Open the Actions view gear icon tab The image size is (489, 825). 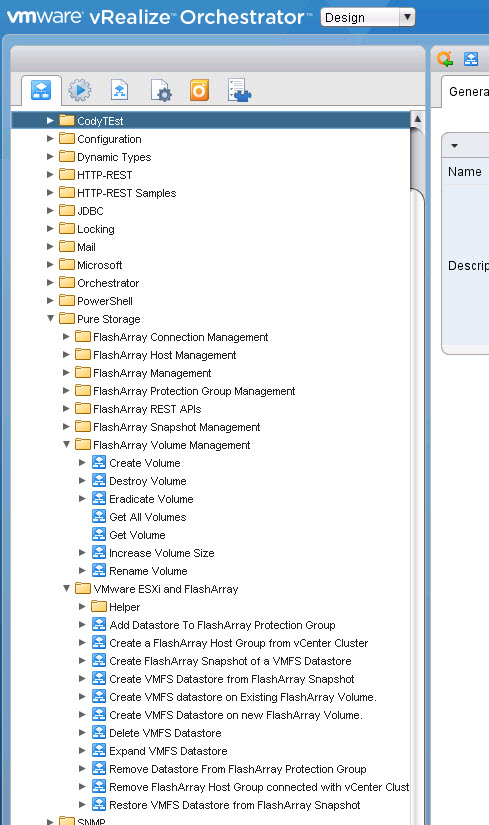click(x=80, y=90)
